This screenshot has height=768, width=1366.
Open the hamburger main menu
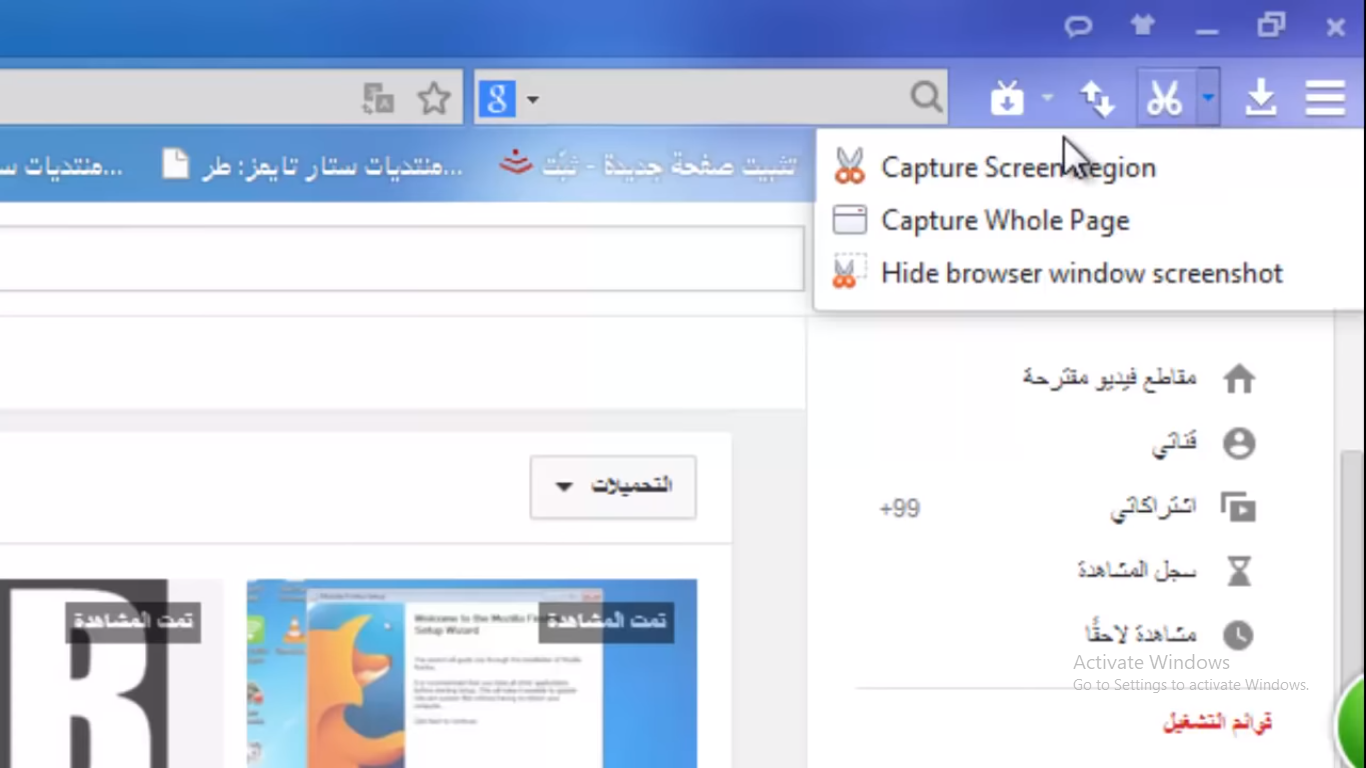(x=1324, y=97)
